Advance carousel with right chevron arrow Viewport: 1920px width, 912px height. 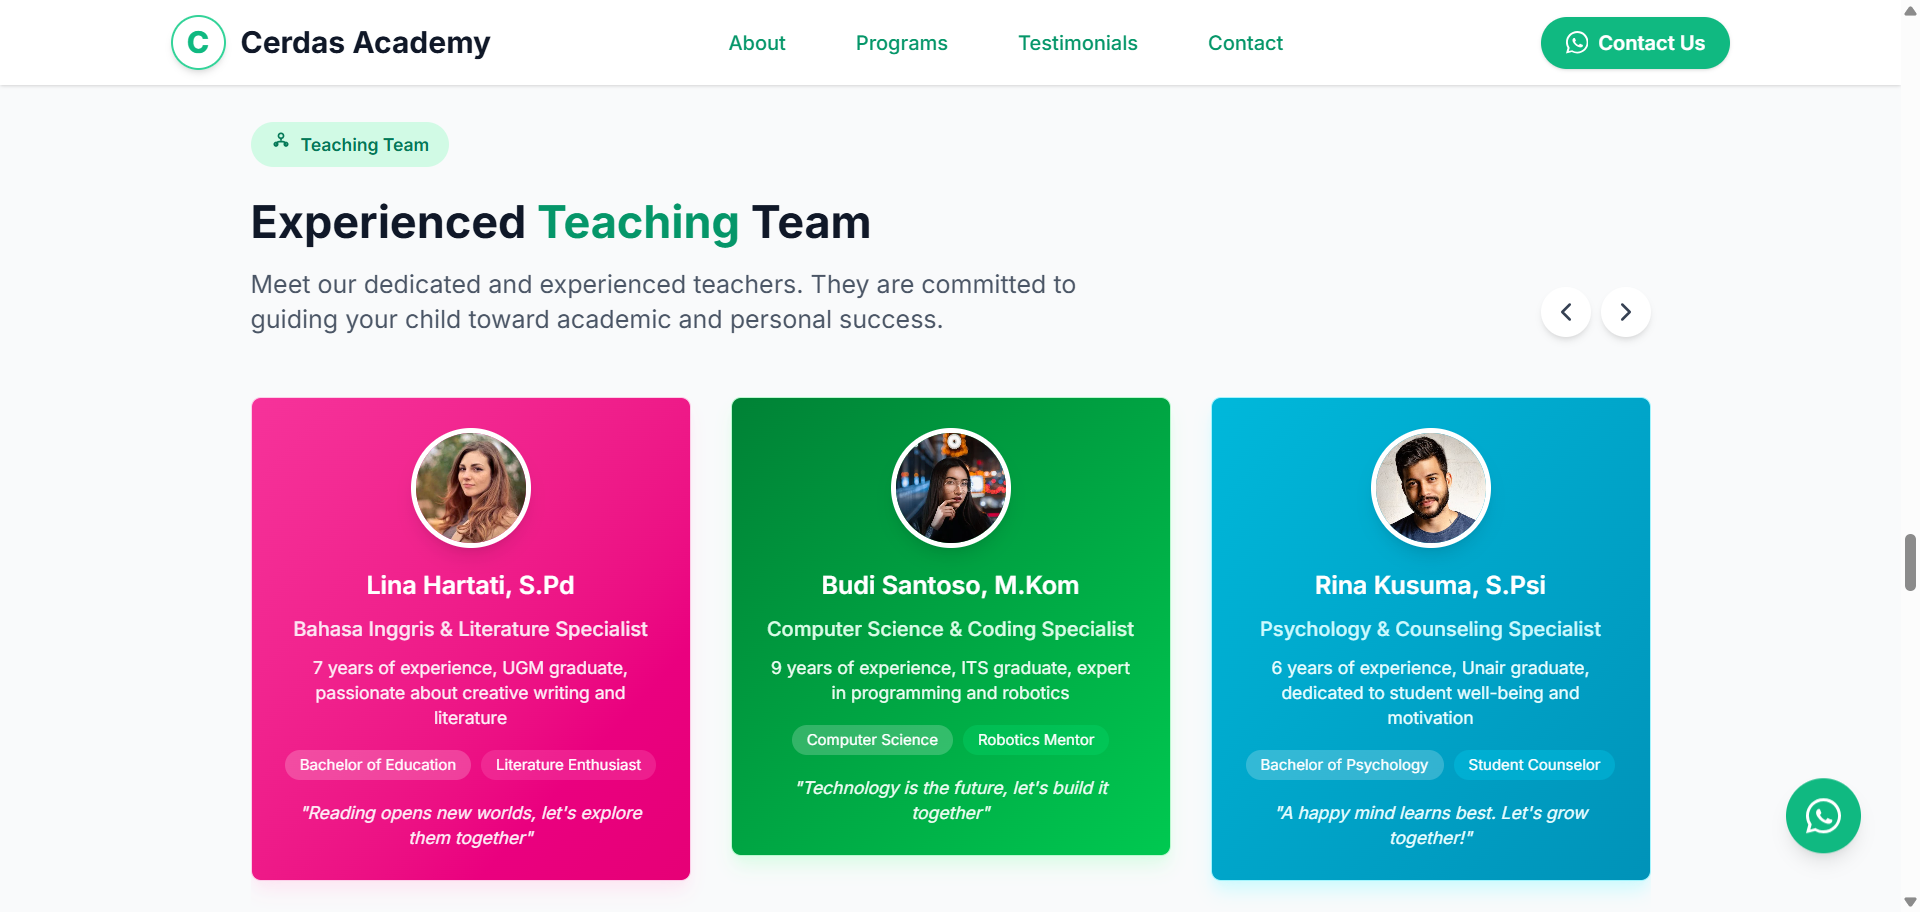1625,312
